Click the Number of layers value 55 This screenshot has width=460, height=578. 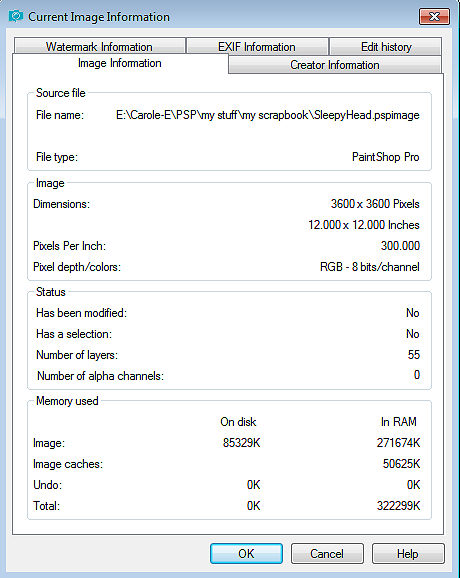tap(414, 355)
